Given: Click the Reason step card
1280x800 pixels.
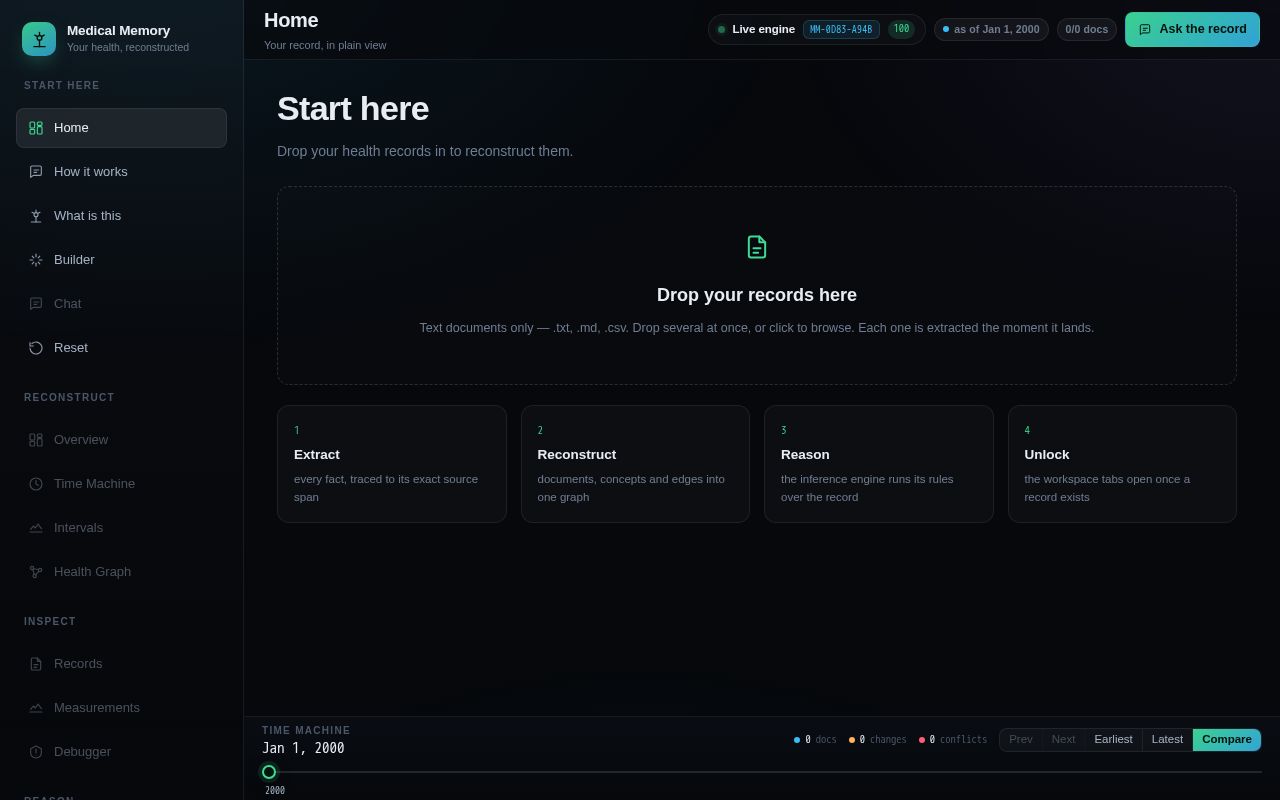Looking at the screenshot, I should pyautogui.click(x=879, y=464).
